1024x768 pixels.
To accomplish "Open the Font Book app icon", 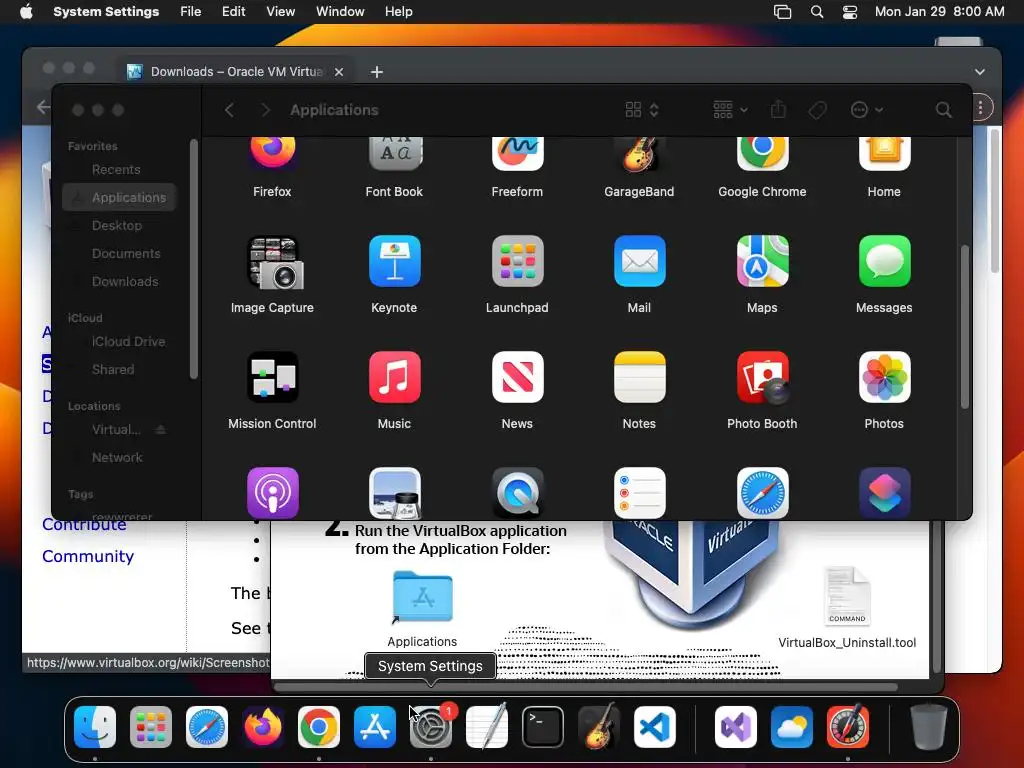I will 394,155.
